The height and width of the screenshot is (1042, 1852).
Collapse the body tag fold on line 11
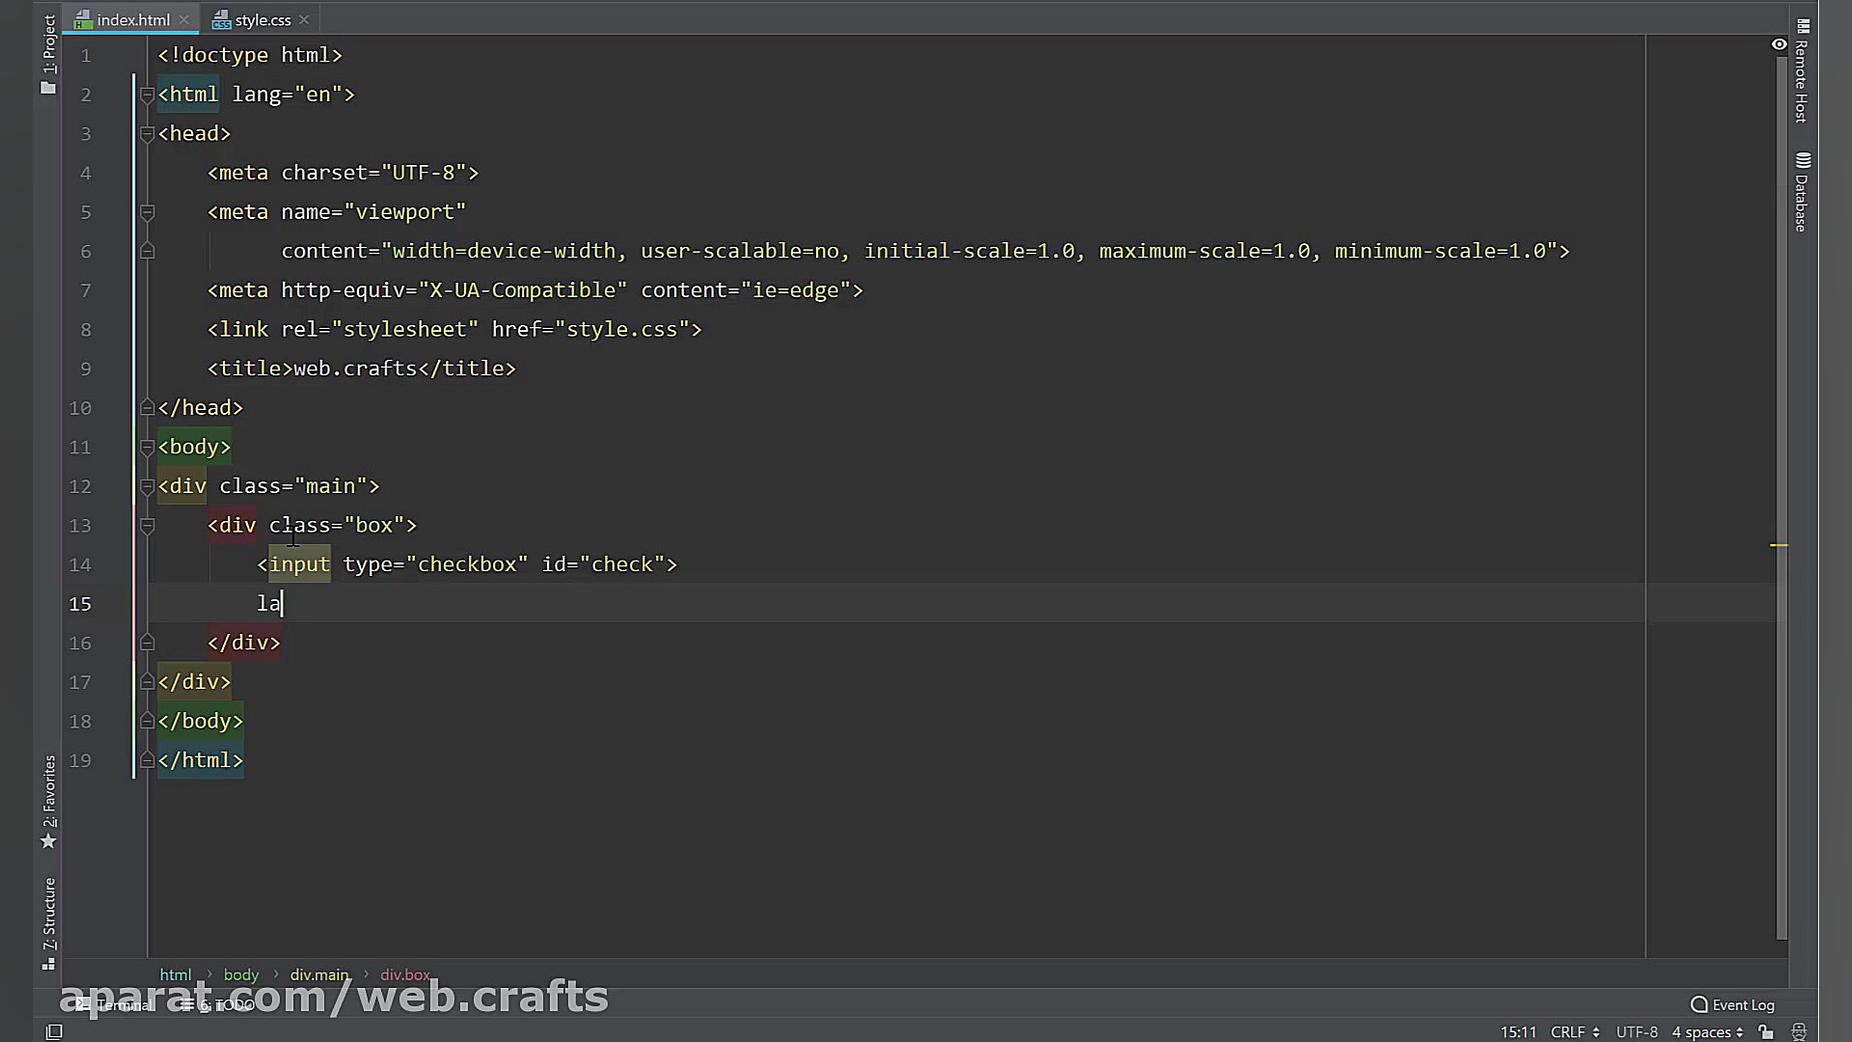(147, 447)
